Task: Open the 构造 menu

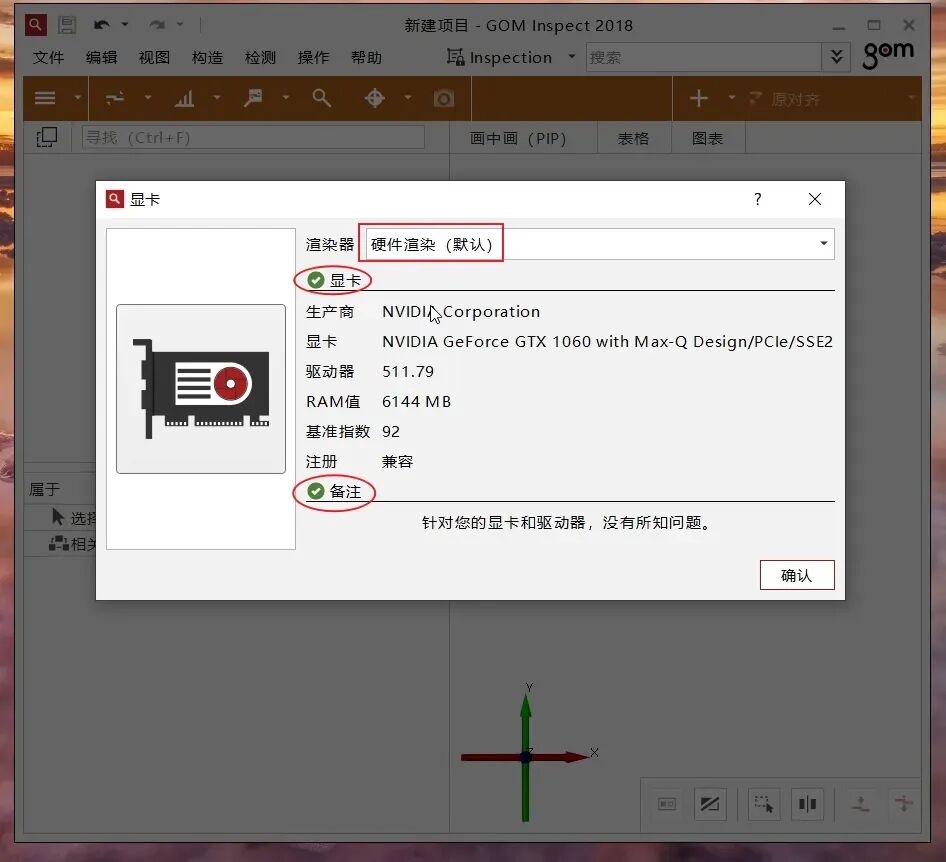Action: (208, 57)
